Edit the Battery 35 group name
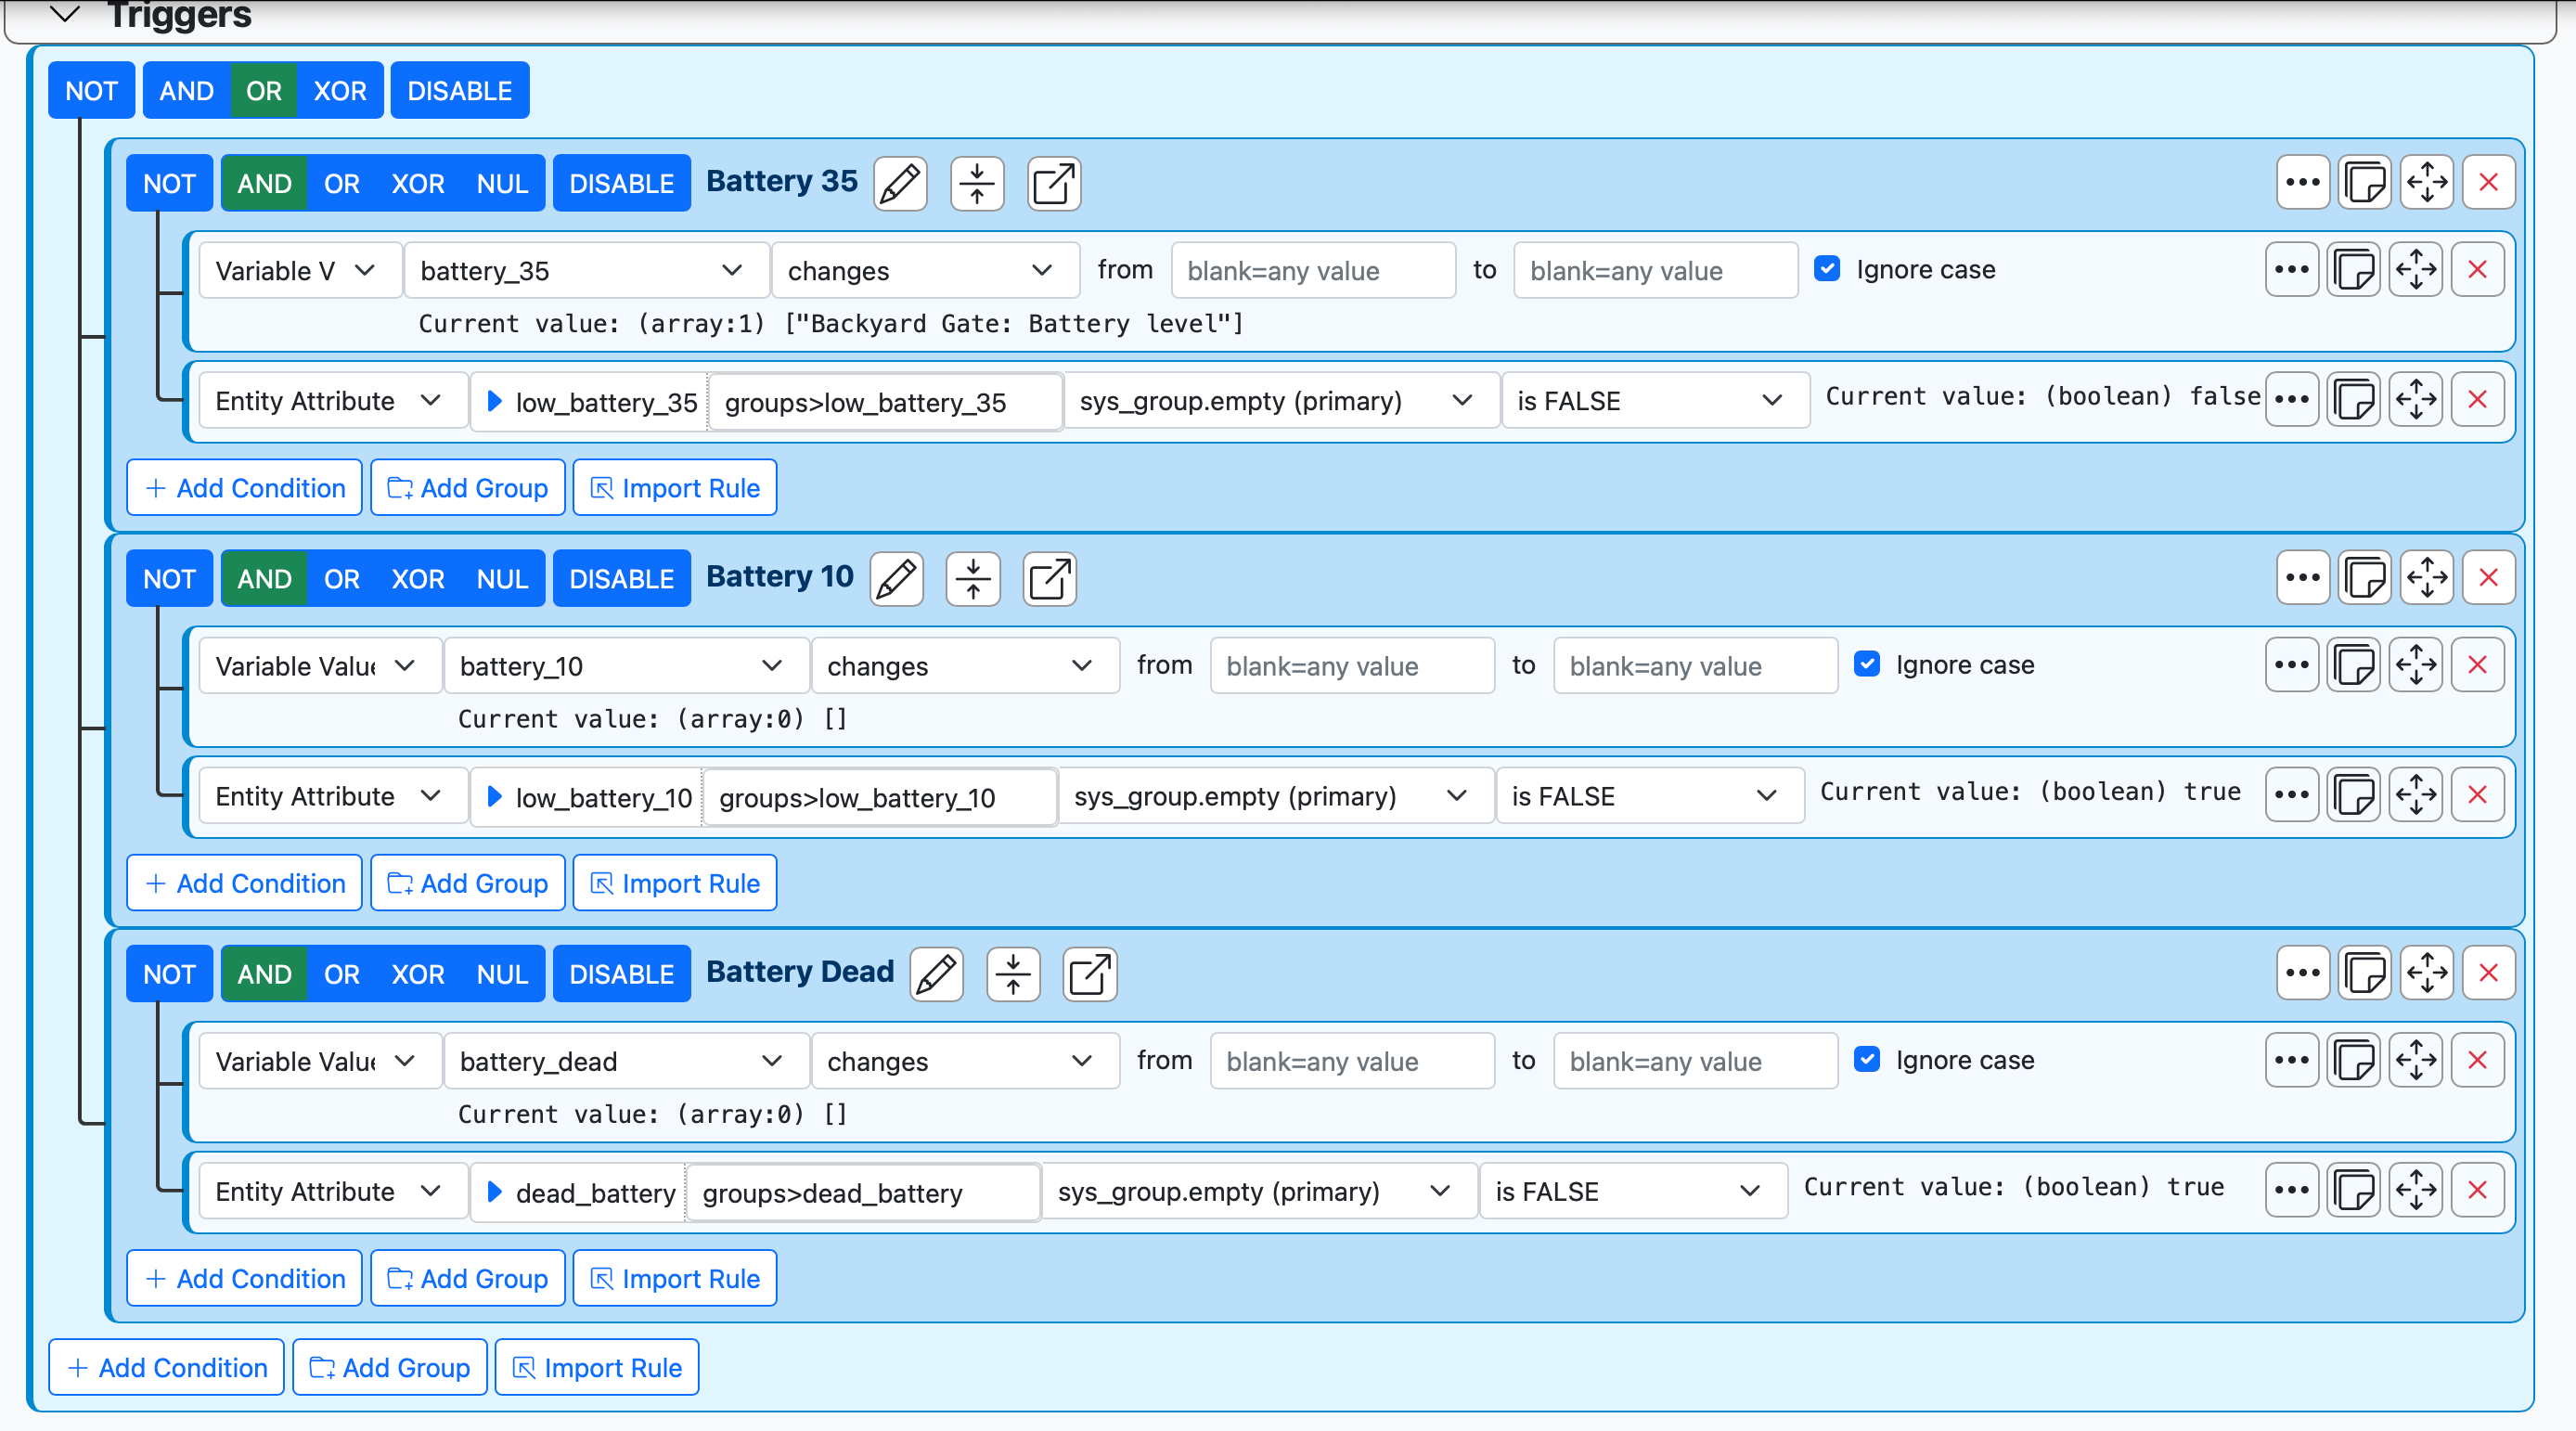This screenshot has width=2576, height=1431. click(900, 184)
